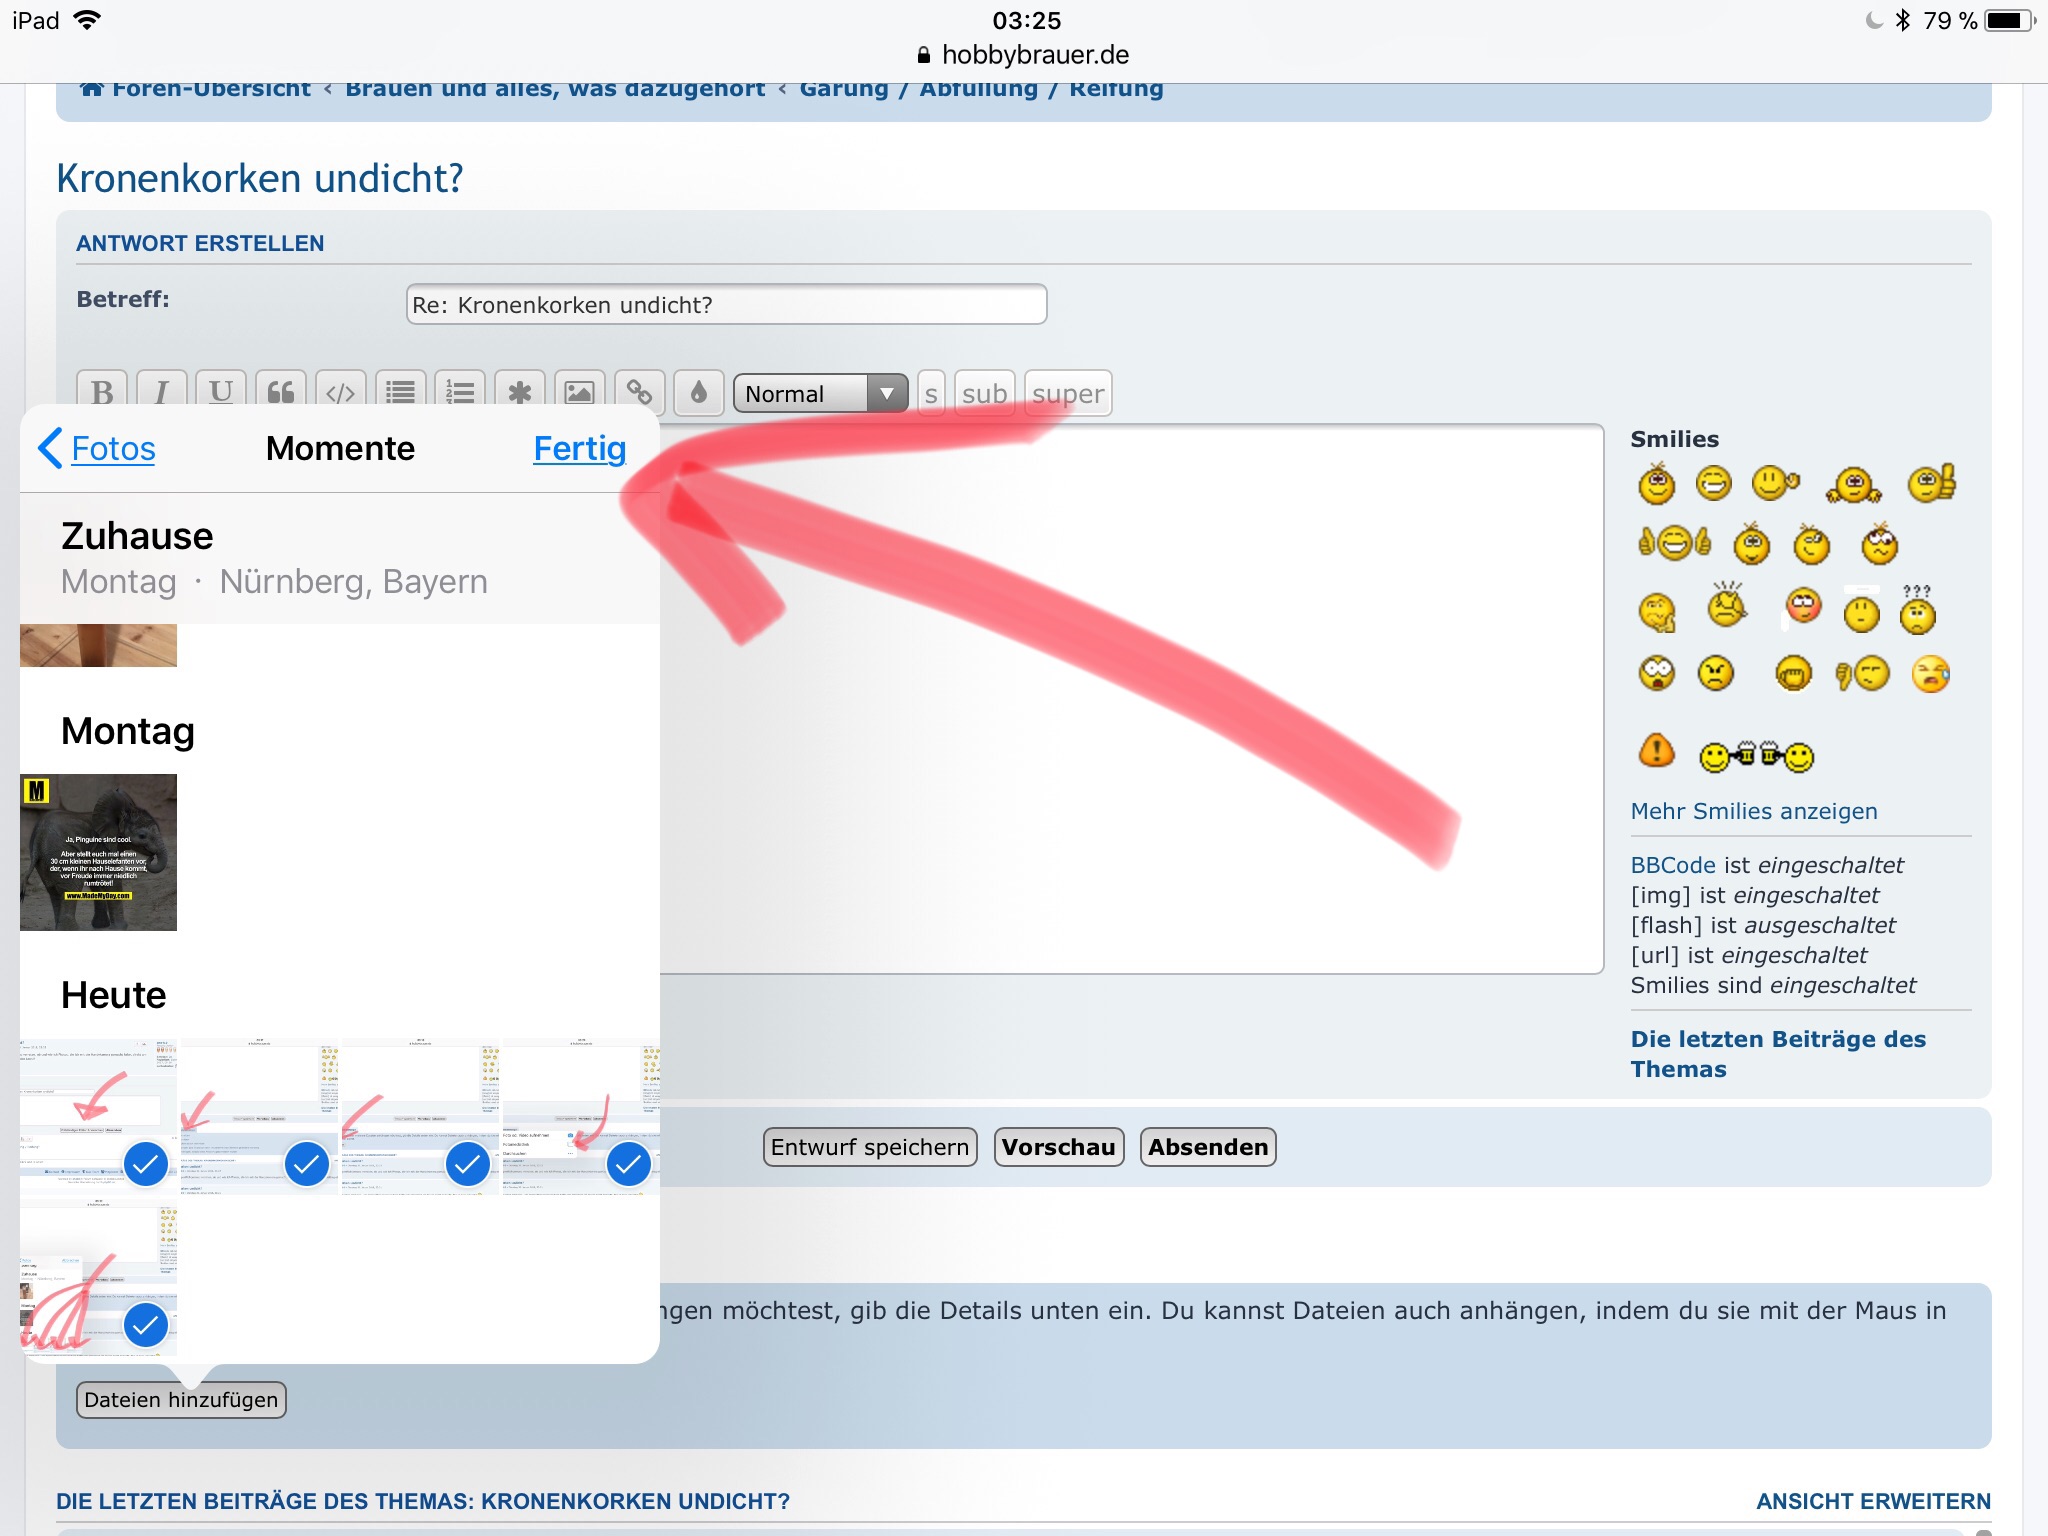Image resolution: width=2048 pixels, height=1536 pixels.
Task: Open Mehr Smilies anzeigen link
Action: coord(1753,811)
